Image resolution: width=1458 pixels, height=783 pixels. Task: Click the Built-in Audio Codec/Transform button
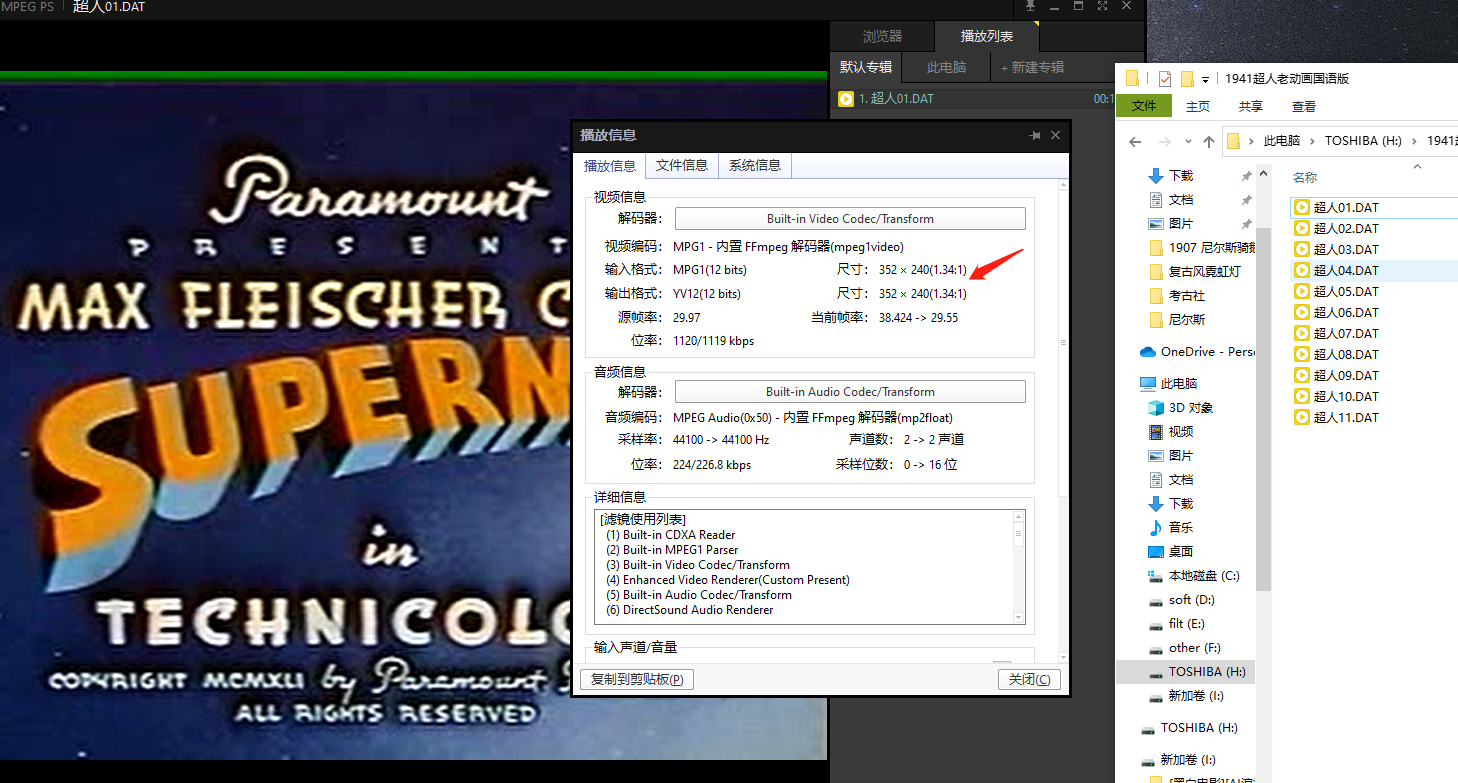coord(850,392)
